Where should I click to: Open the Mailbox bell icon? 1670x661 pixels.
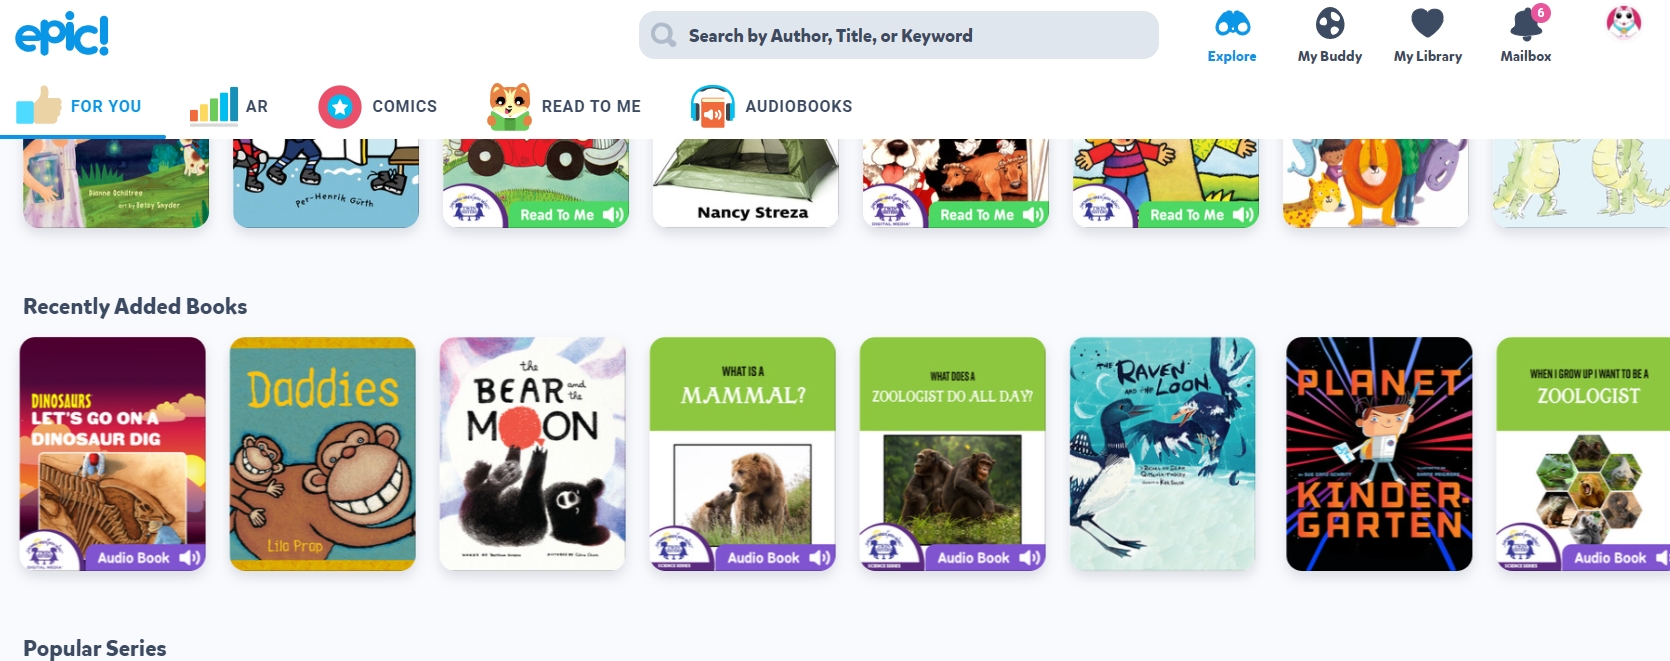(1526, 24)
